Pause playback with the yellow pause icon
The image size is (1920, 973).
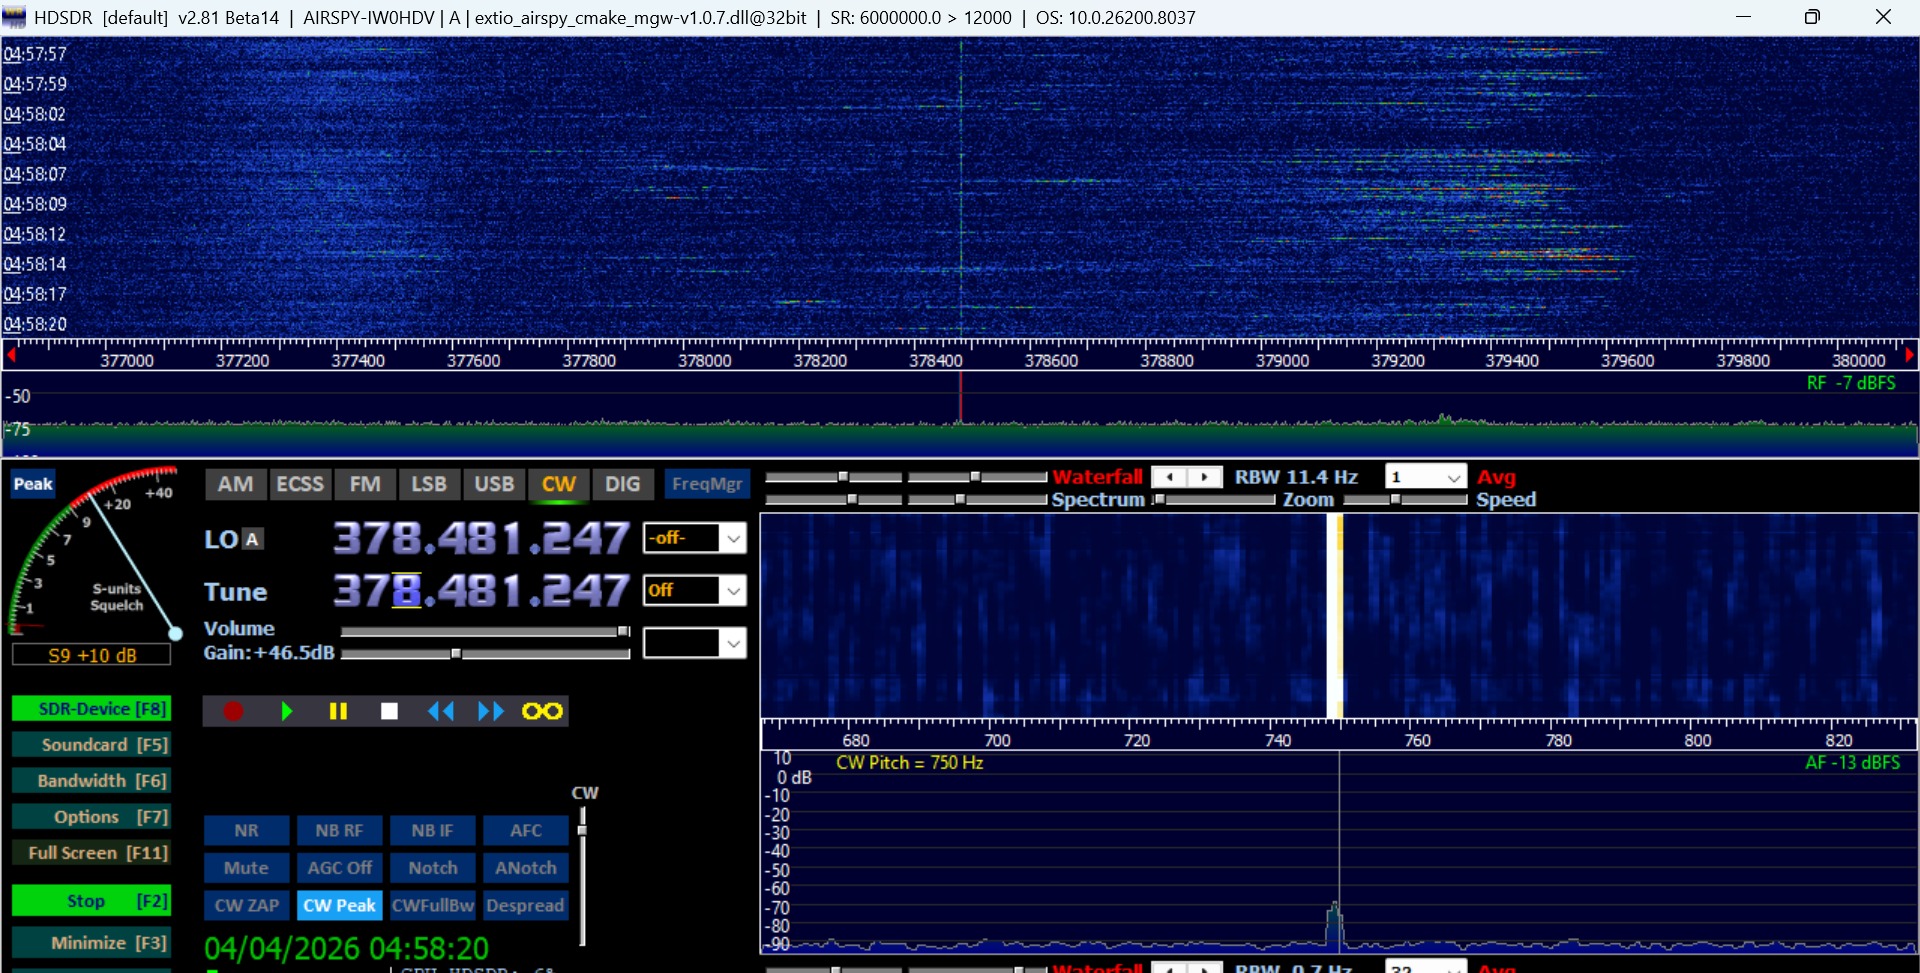338,711
